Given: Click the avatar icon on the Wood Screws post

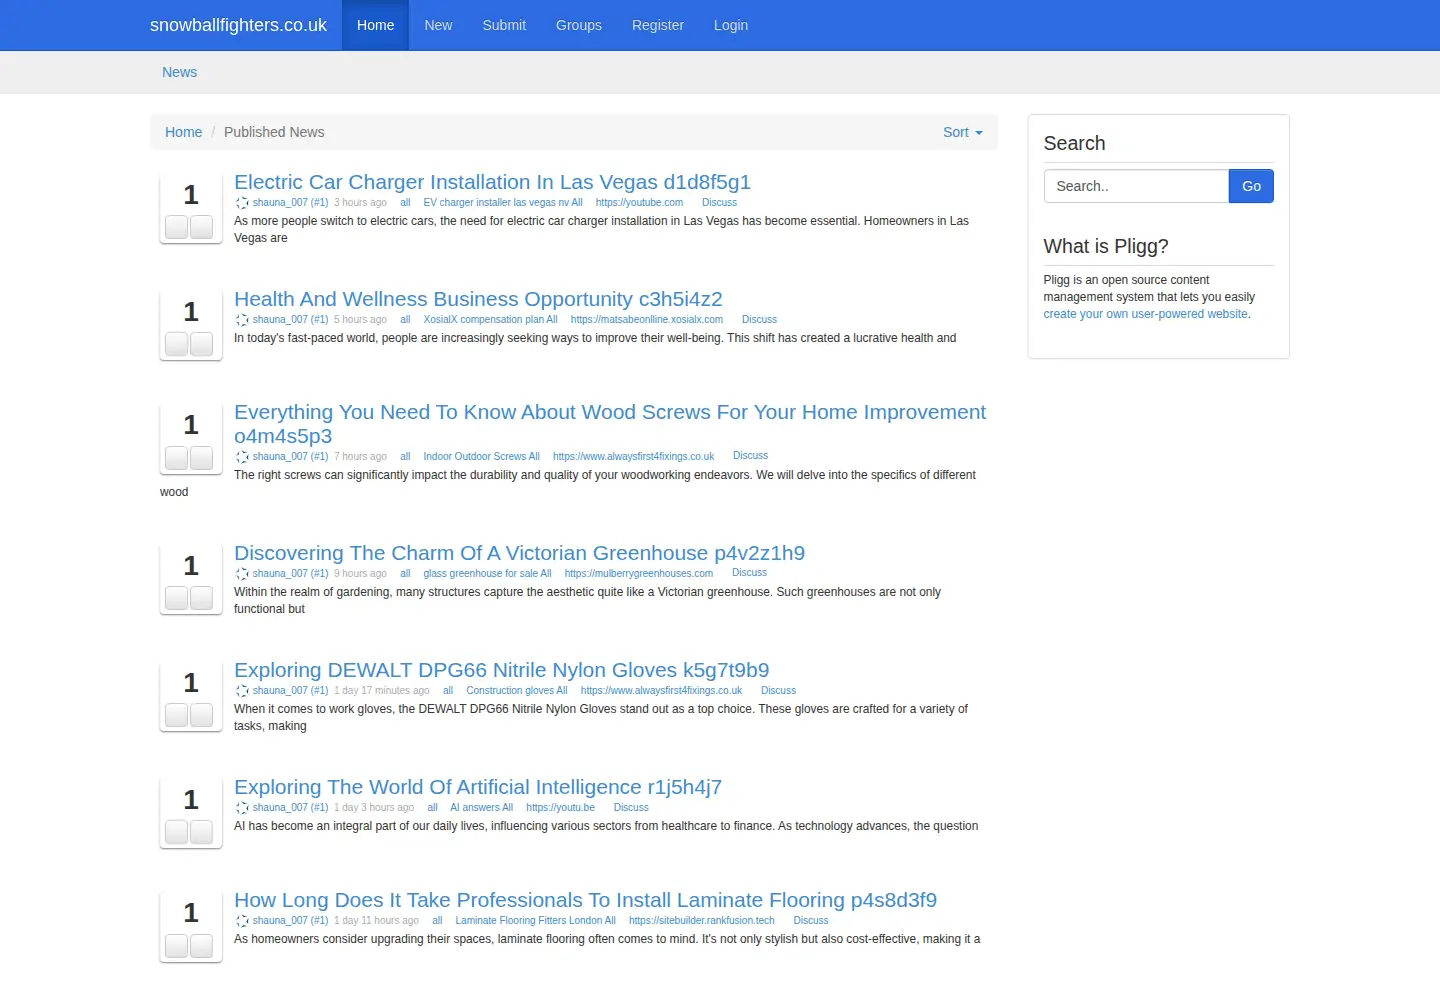Looking at the screenshot, I should (242, 457).
